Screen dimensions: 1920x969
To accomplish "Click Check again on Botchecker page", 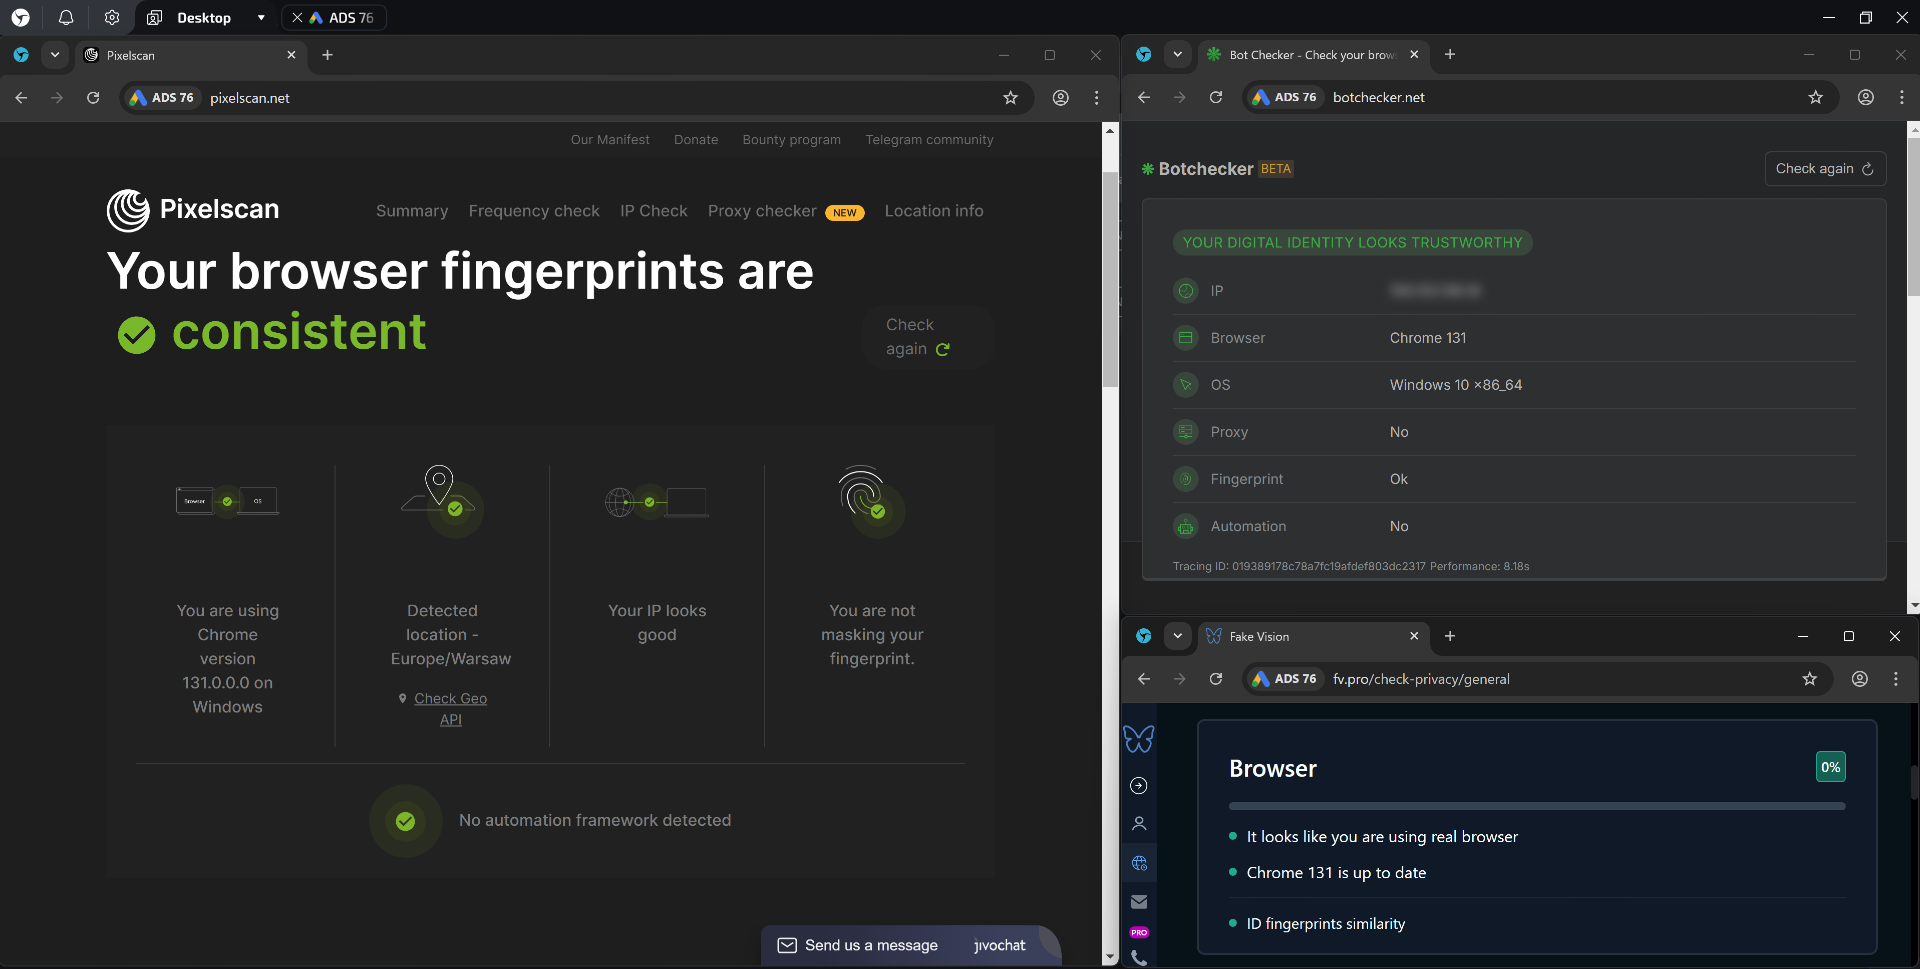I will click(1825, 169).
